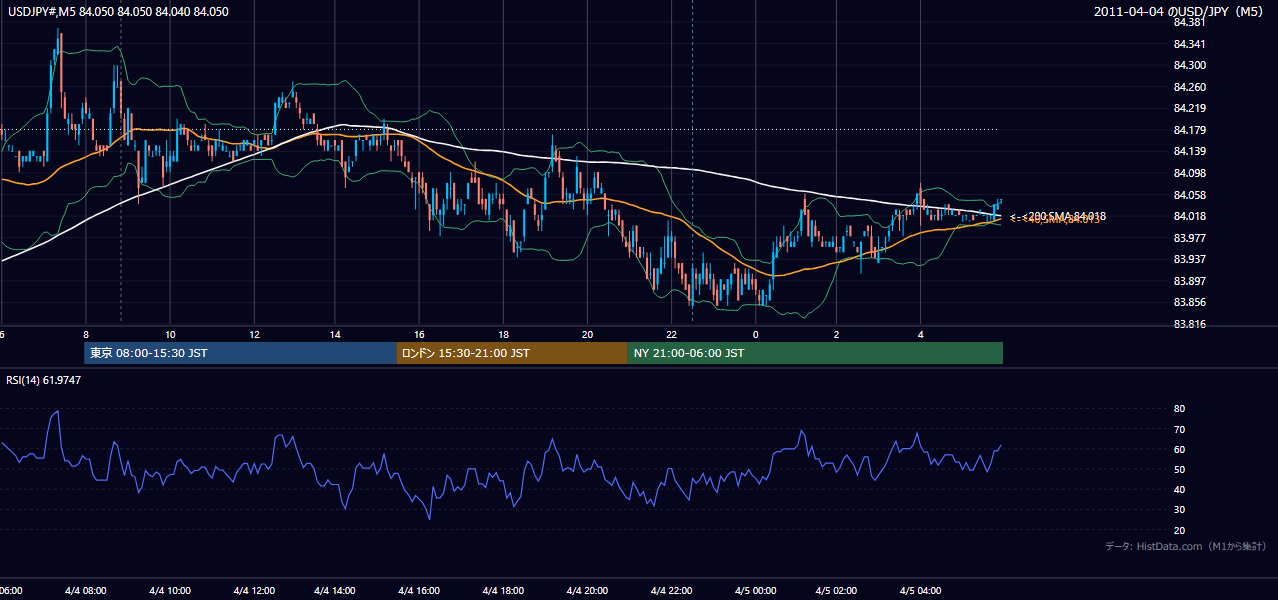Click price axis value 84.098

[x=1188, y=173]
